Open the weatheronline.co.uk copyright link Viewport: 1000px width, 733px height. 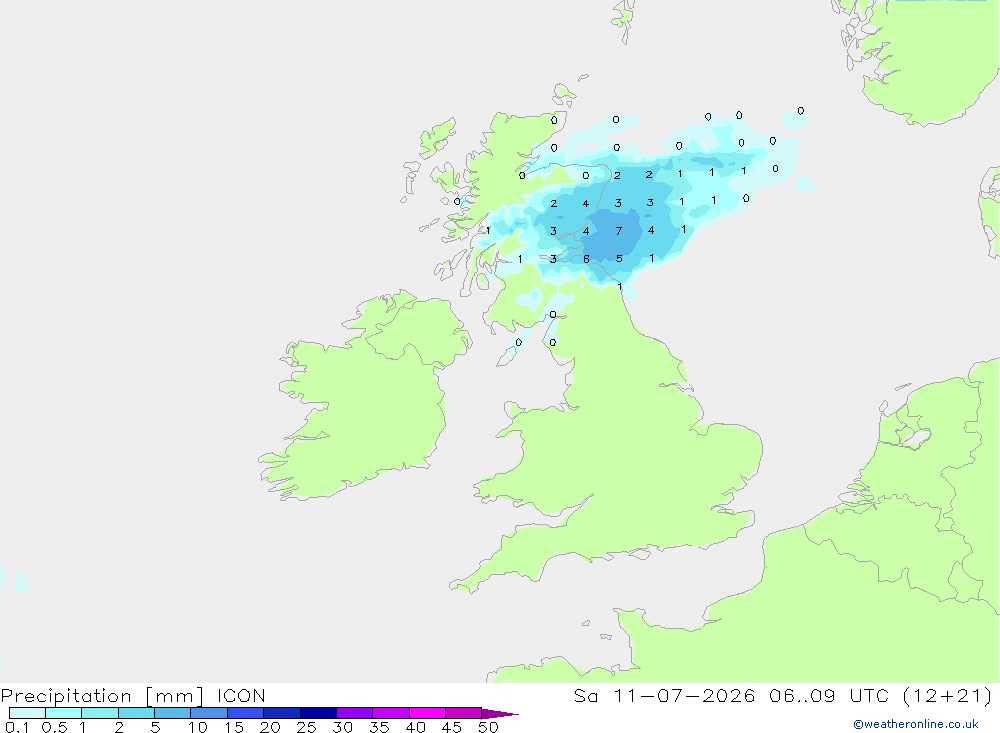pyautogui.click(x=916, y=724)
